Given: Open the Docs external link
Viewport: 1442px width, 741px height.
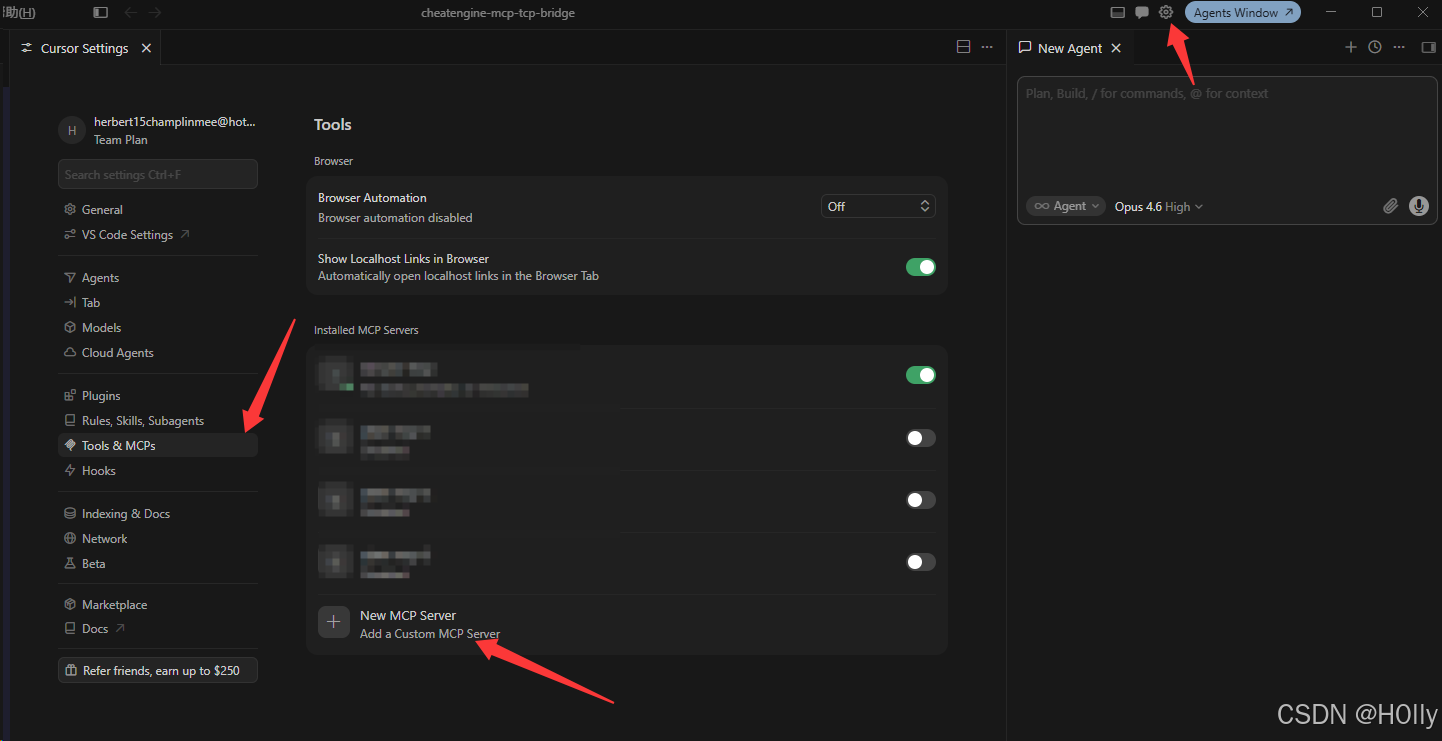Looking at the screenshot, I should (158, 629).
